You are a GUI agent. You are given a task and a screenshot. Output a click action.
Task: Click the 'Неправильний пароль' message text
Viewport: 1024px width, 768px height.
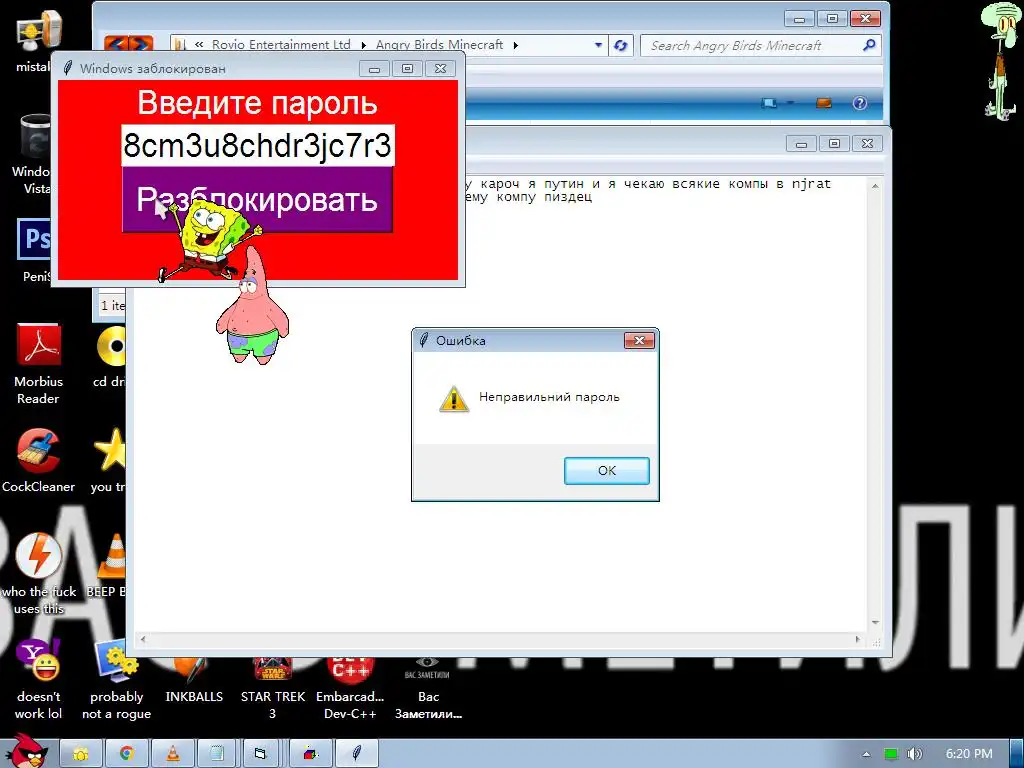[x=549, y=396]
